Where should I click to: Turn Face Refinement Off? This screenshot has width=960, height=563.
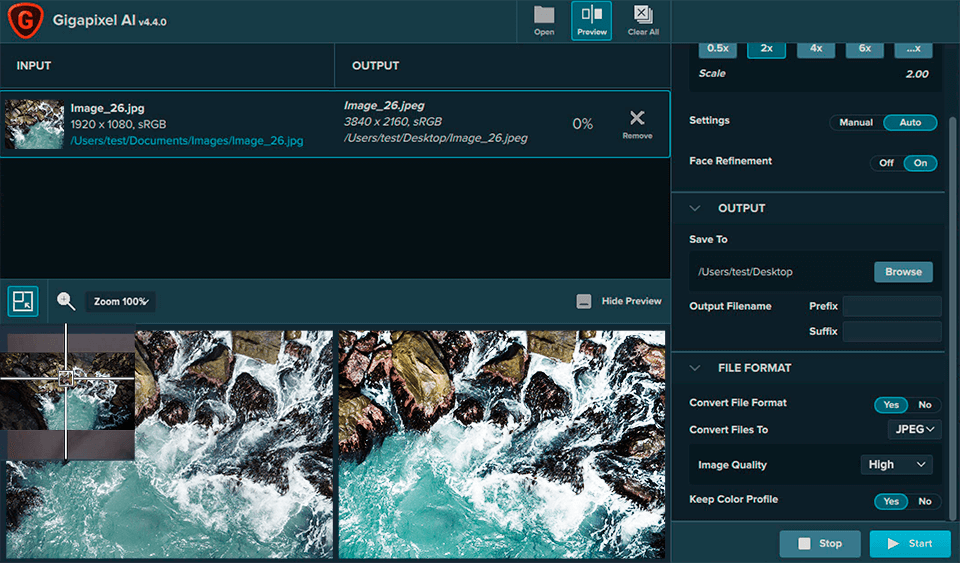point(887,163)
